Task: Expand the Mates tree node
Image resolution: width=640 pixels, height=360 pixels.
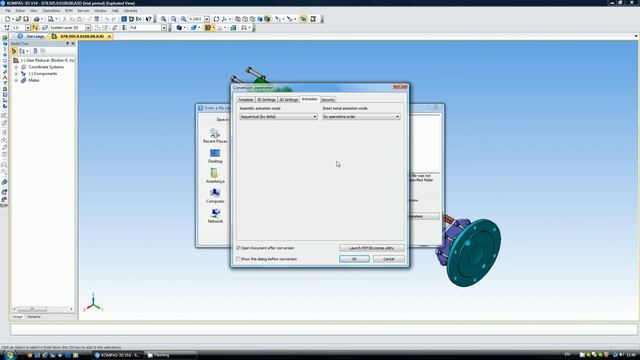Action: [x=16, y=80]
